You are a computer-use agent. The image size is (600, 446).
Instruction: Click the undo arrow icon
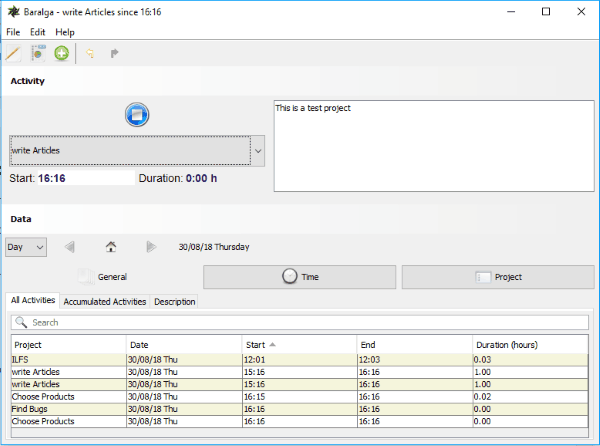91,53
